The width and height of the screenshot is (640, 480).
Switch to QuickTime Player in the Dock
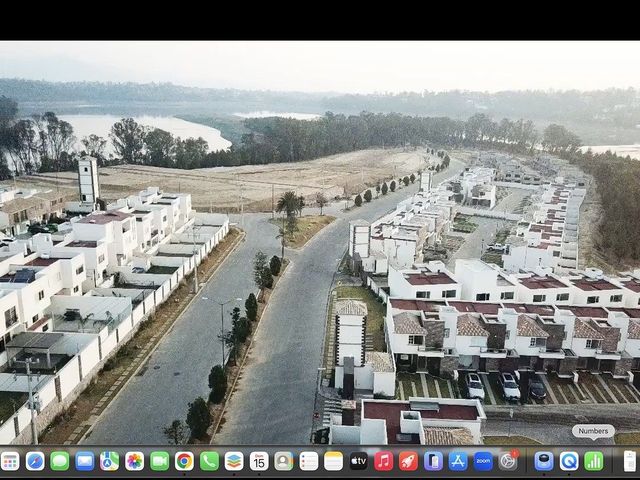[x=569, y=461]
